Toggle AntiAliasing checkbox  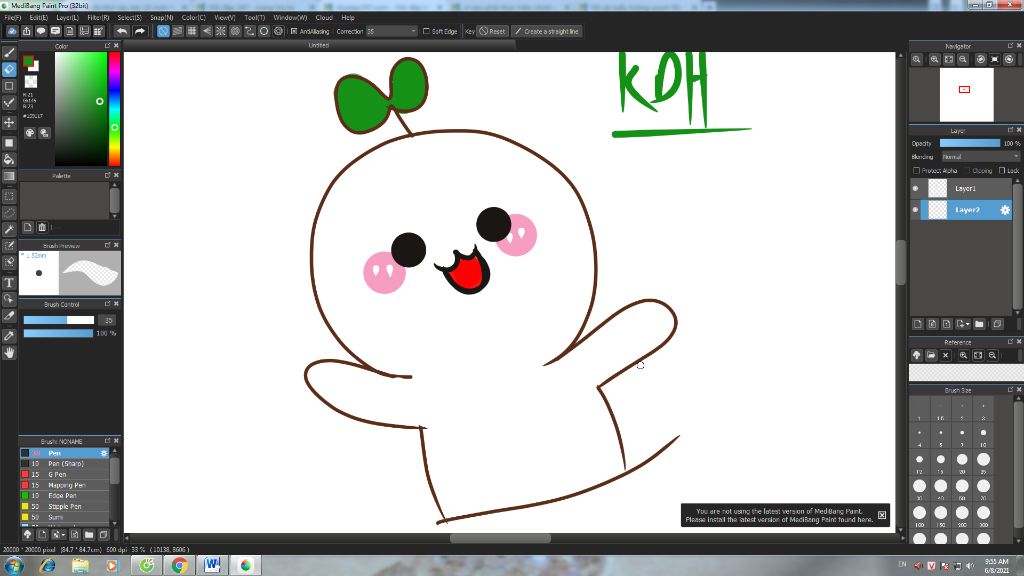click(294, 31)
